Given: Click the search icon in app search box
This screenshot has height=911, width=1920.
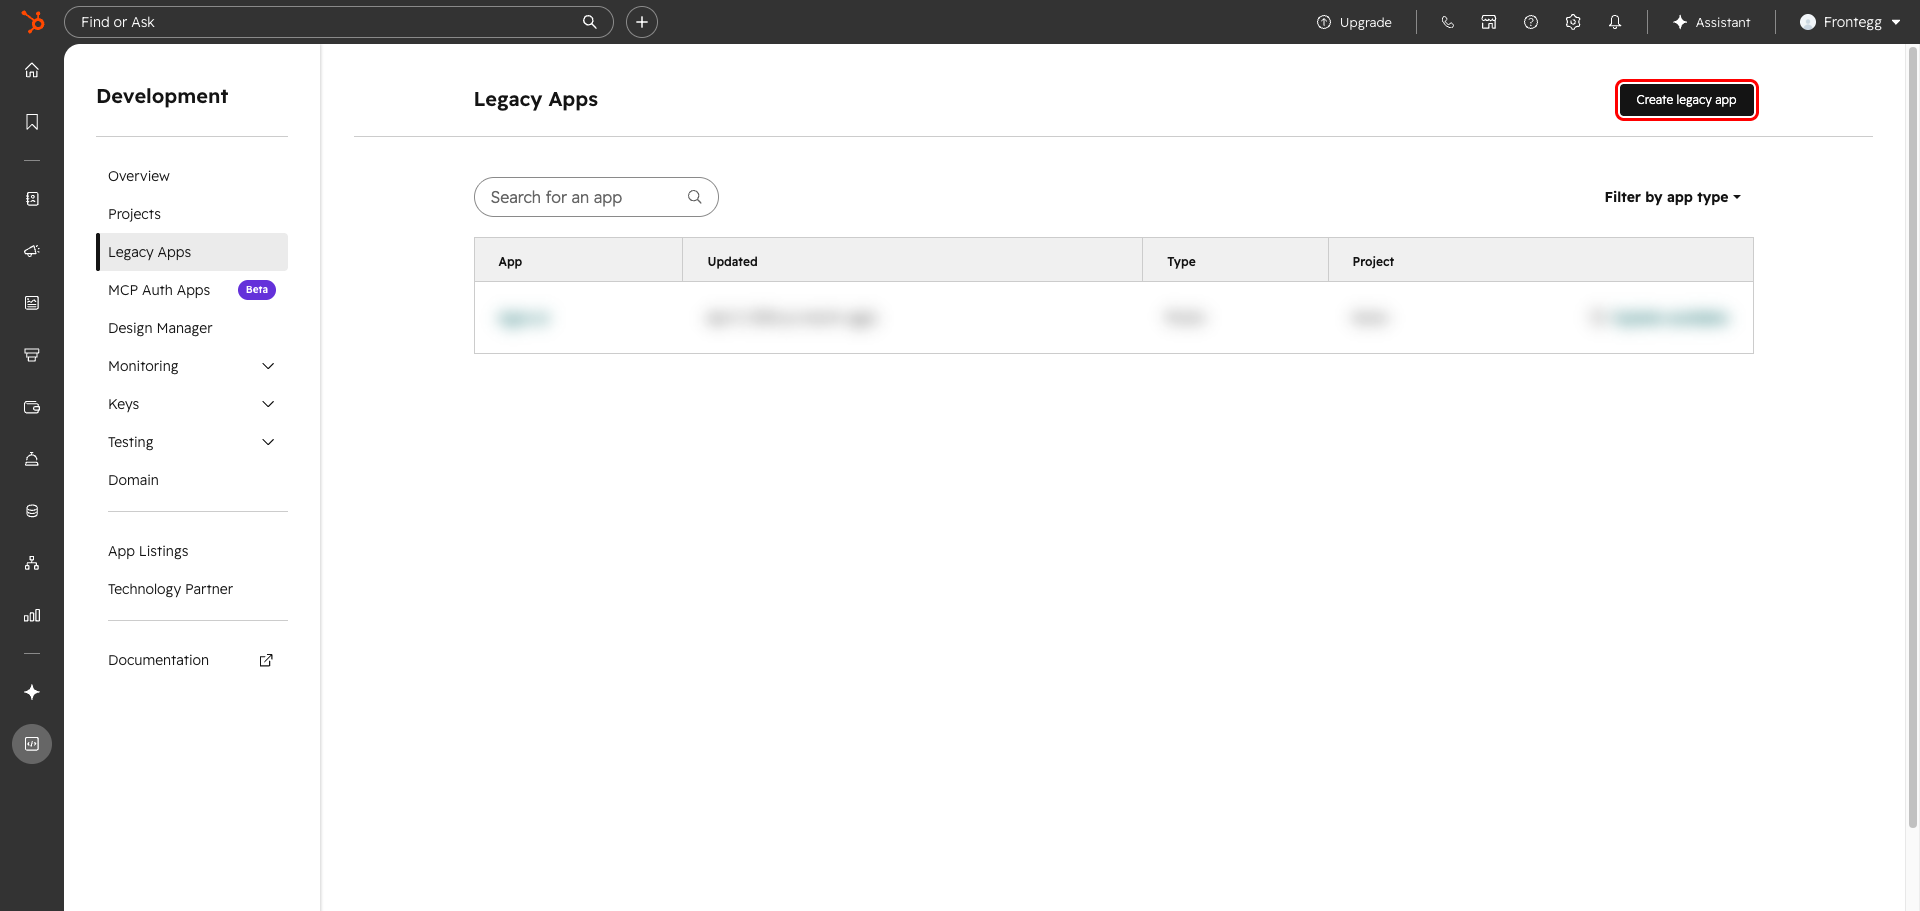Looking at the screenshot, I should [695, 197].
